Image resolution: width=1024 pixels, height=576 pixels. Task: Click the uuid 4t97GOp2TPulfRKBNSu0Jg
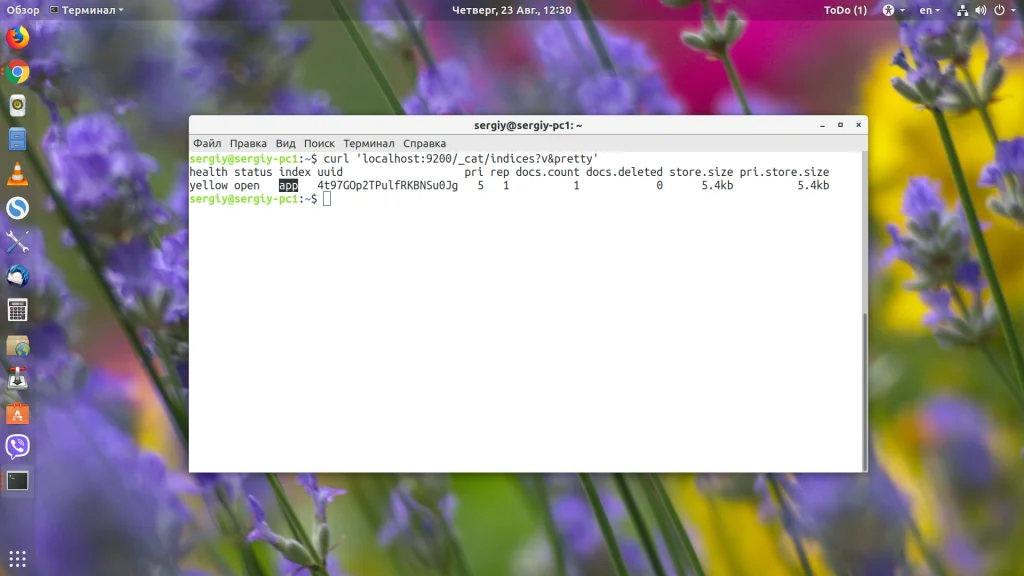(x=387, y=185)
